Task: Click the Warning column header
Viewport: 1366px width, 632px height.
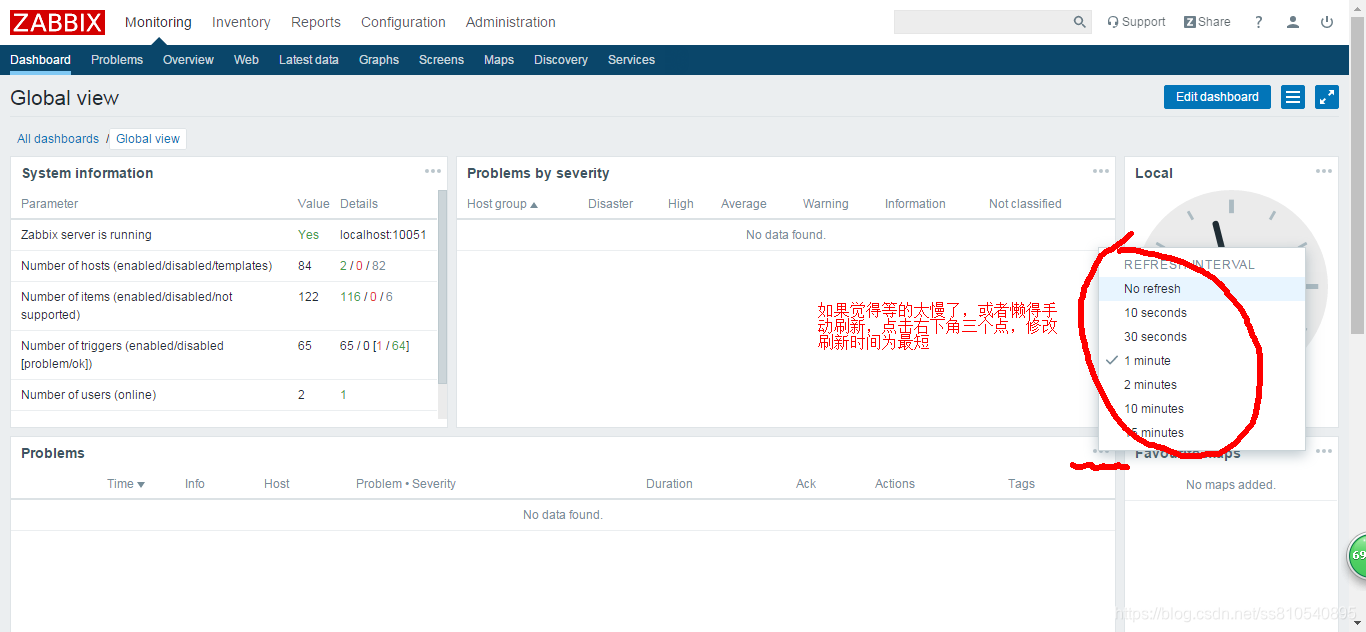Action: [825, 204]
